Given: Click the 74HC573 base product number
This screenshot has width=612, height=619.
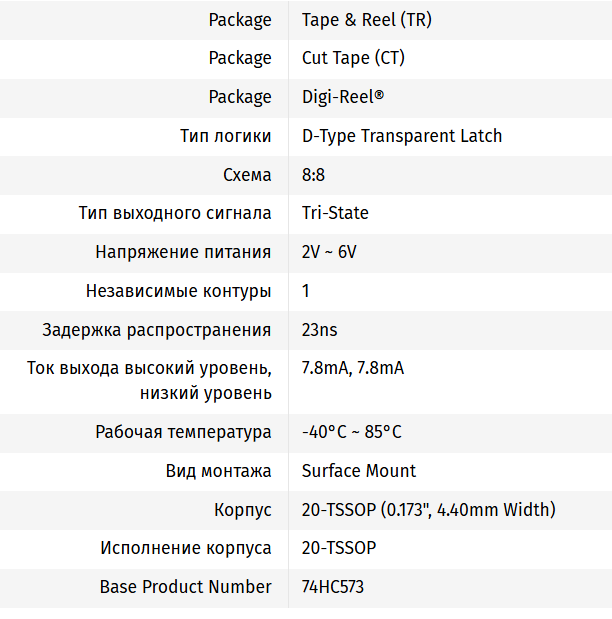Looking at the screenshot, I should pyautogui.click(x=333, y=587).
